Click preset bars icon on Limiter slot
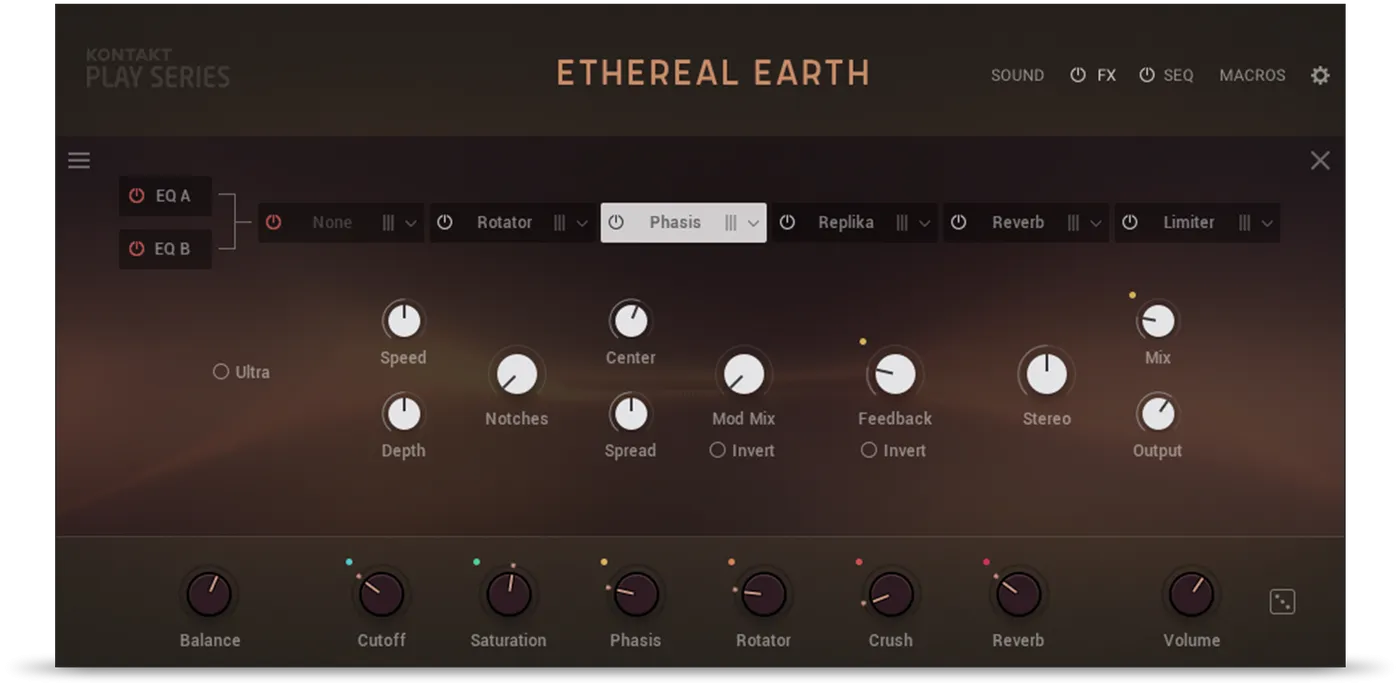The image size is (1400, 686). tap(1244, 223)
